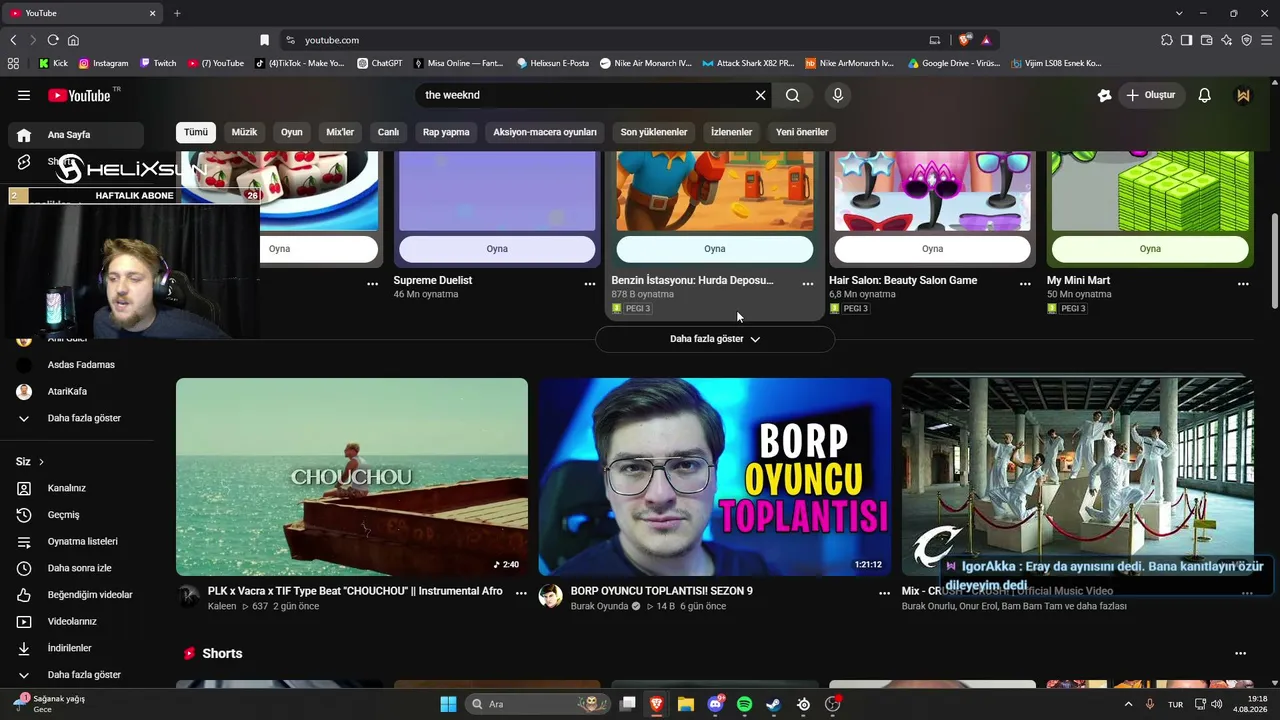
Task: Expand Daha fazla göster under İndirilenler
Action: point(76,675)
